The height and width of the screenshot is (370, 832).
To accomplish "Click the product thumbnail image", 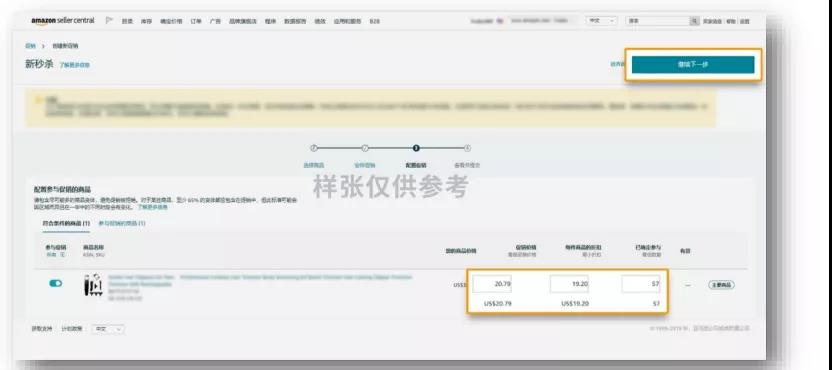I will [x=93, y=285].
